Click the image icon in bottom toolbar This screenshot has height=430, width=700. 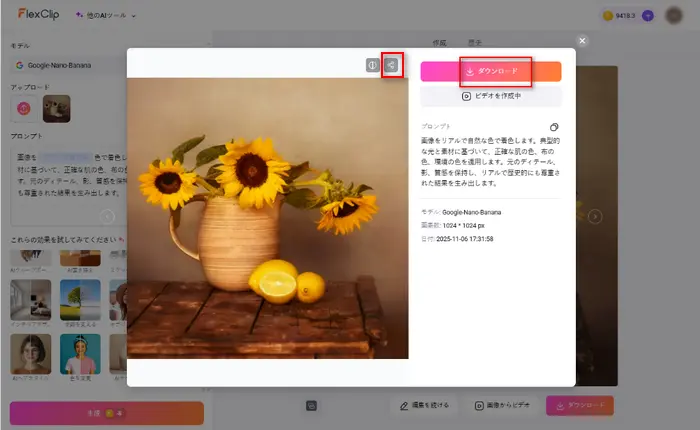312,406
